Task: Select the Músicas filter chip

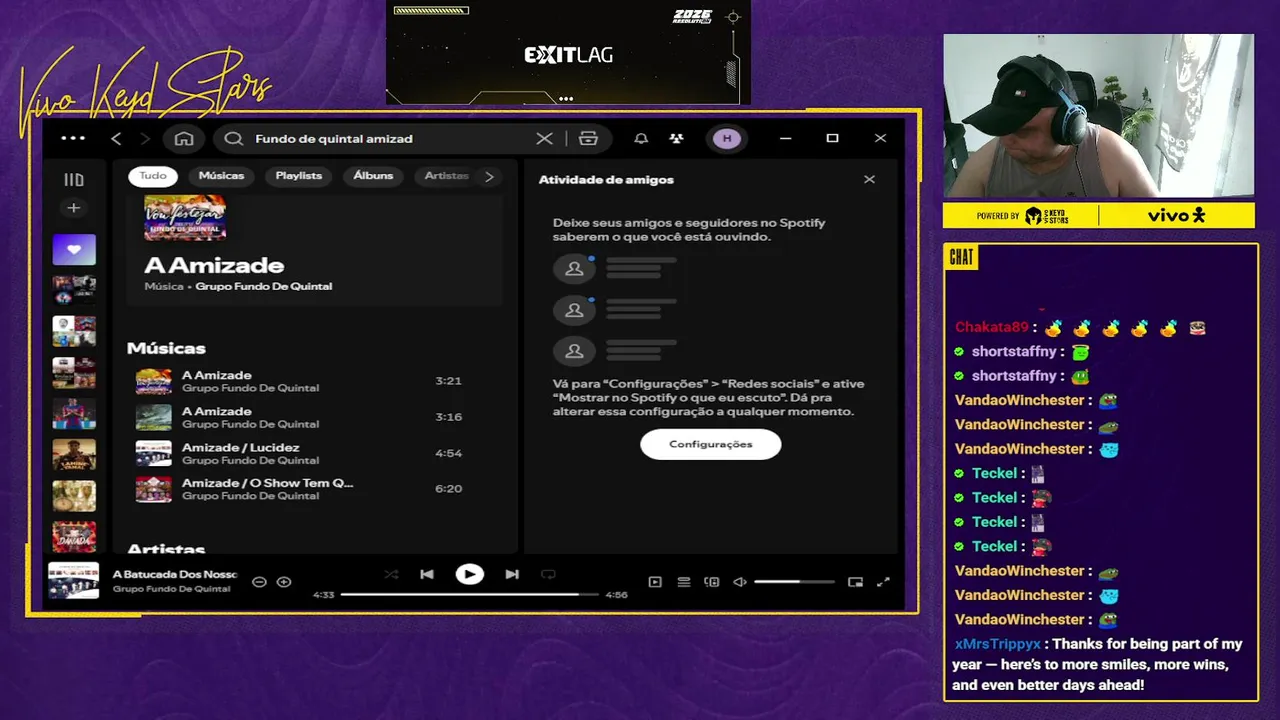Action: pos(221,176)
